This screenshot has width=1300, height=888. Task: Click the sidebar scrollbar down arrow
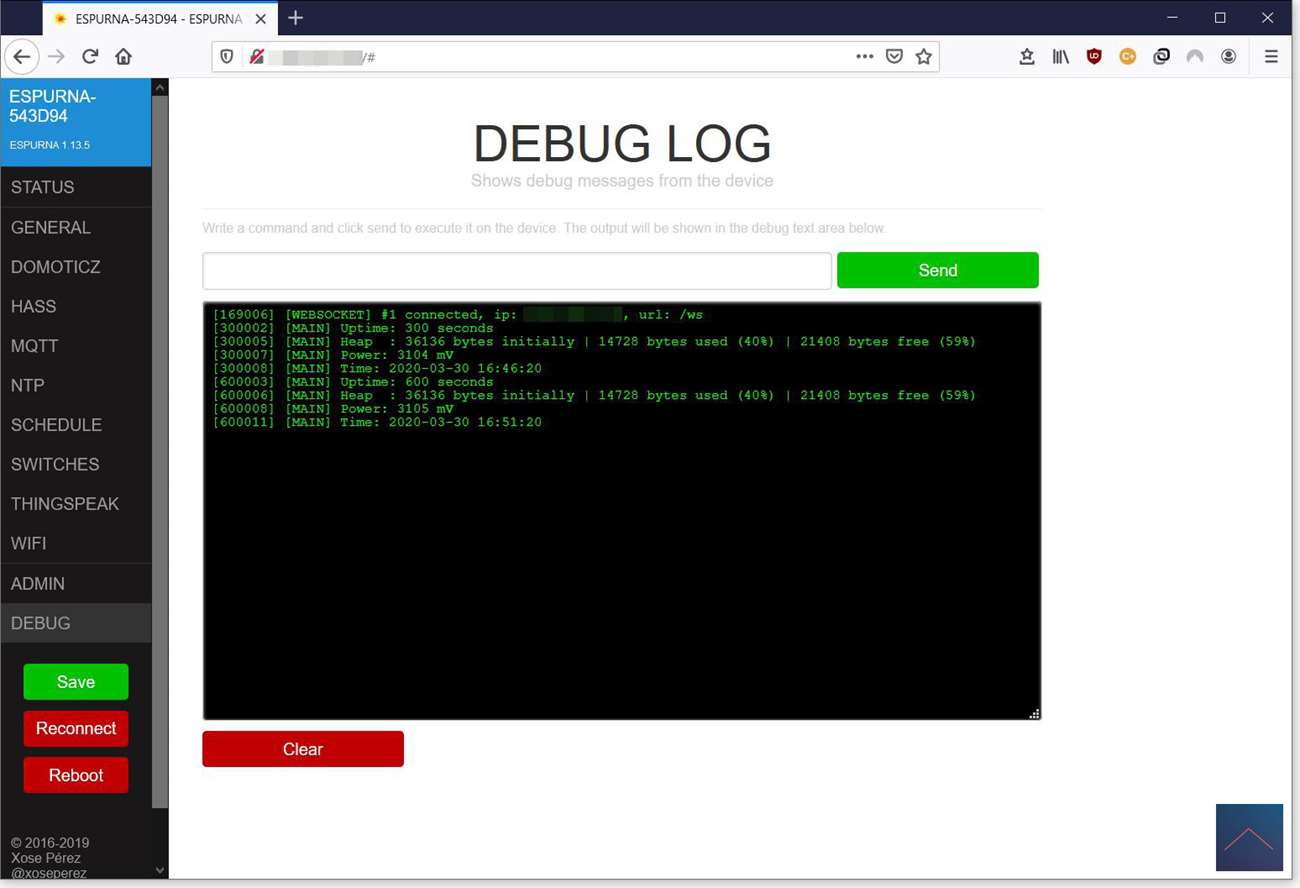pos(160,870)
